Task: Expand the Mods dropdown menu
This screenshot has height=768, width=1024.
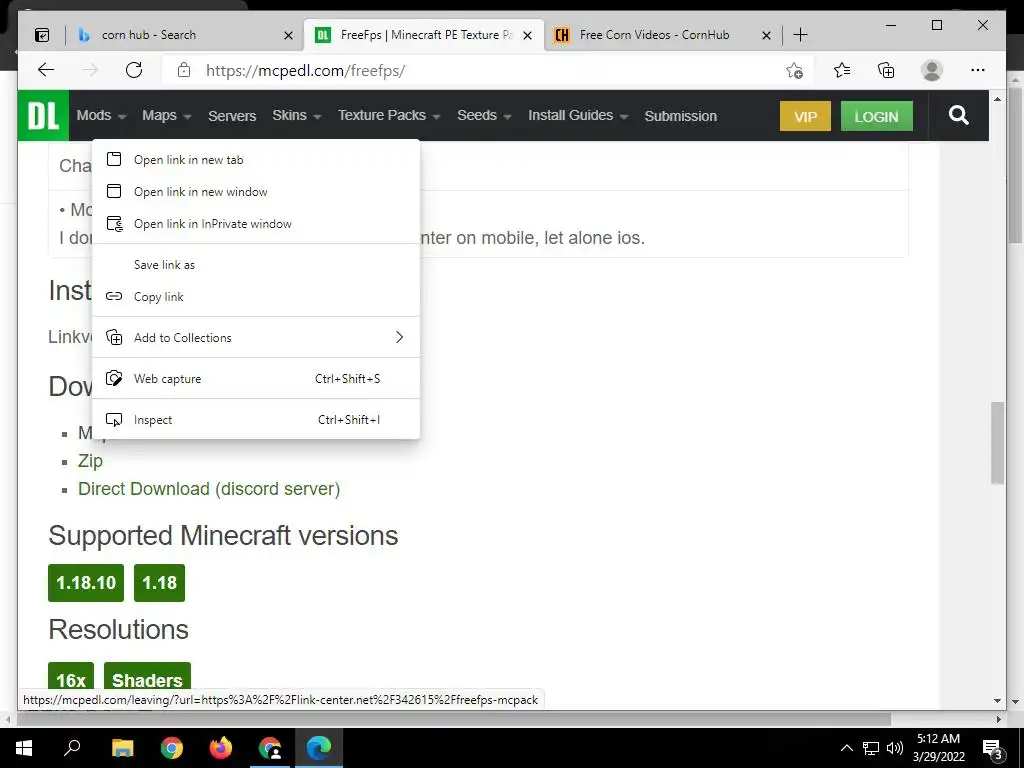Action: 101,116
